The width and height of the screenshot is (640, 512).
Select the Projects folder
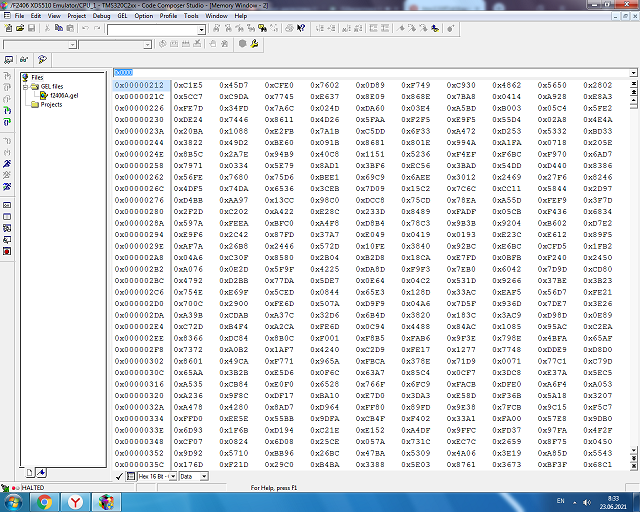(51, 105)
